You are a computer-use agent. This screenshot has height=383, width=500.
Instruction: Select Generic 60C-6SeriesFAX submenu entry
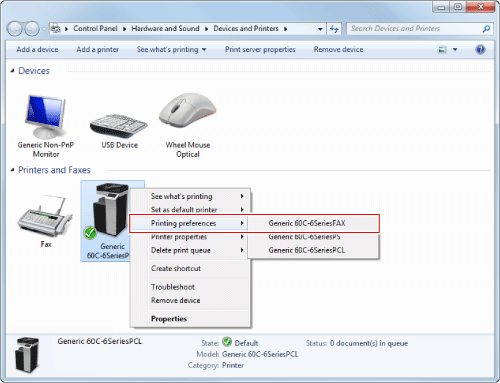(x=313, y=223)
